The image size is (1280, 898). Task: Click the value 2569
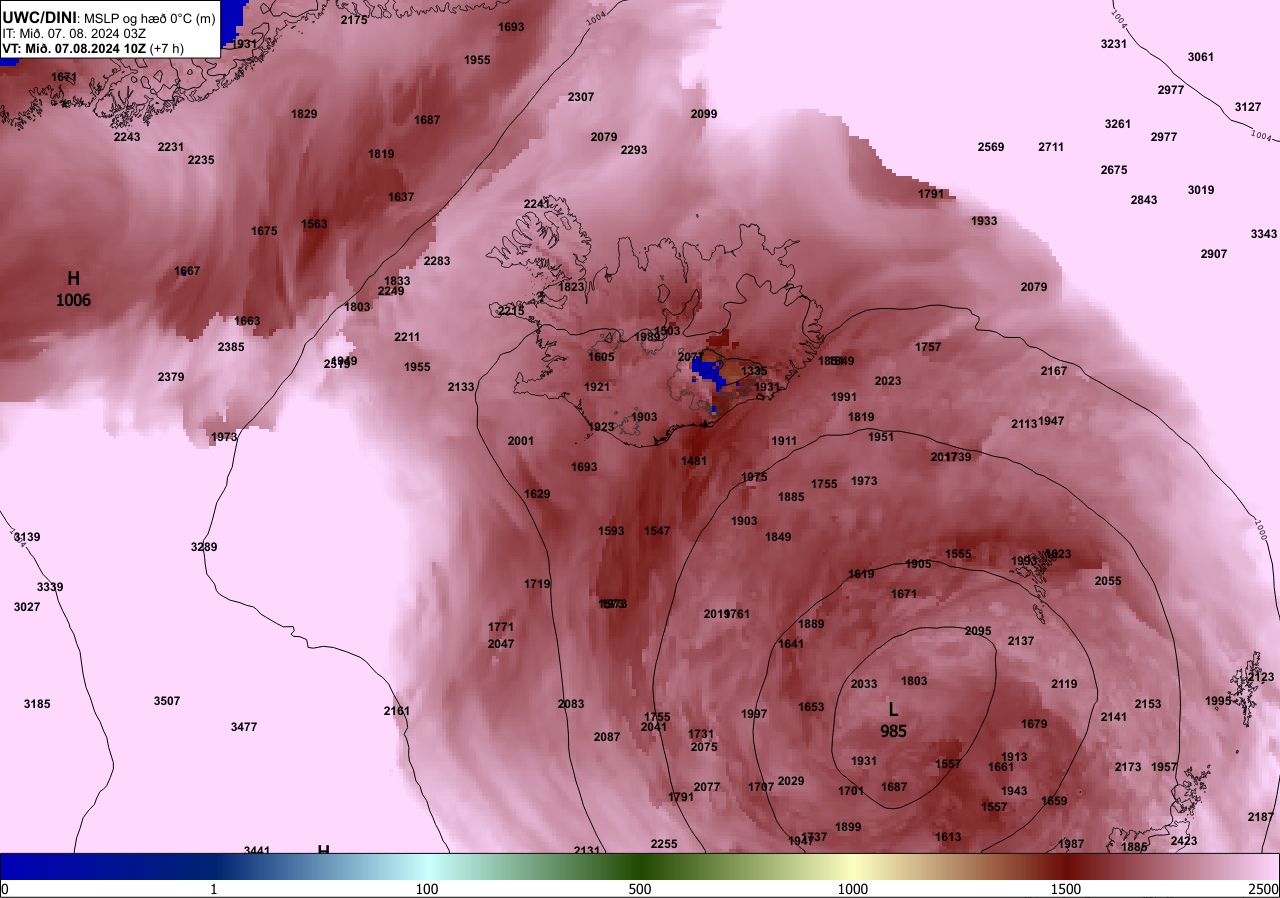(x=991, y=147)
